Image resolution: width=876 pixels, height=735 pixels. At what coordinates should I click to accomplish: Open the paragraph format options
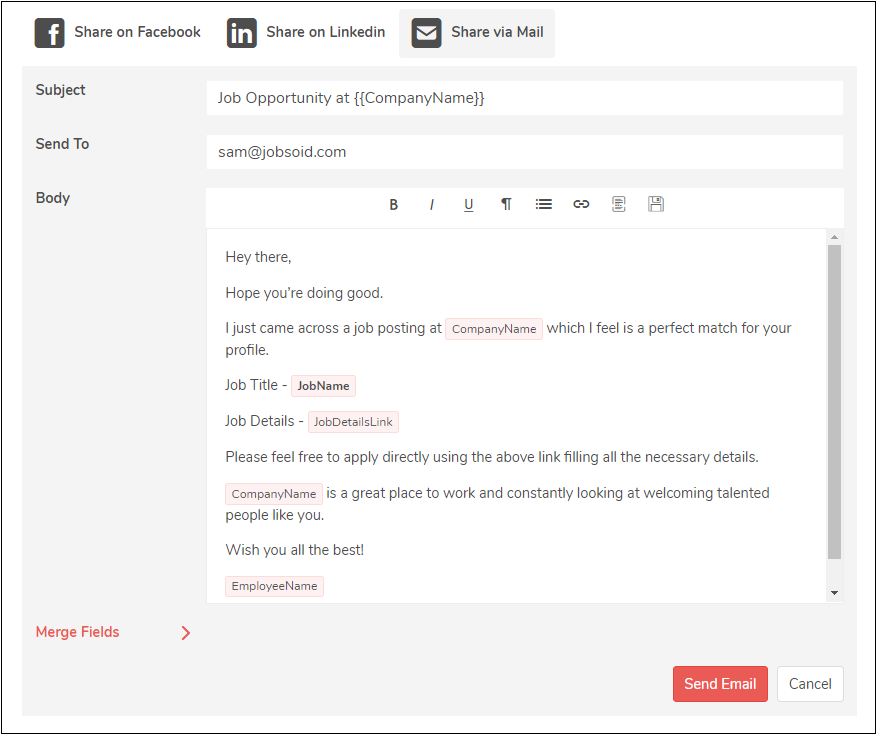tap(506, 204)
